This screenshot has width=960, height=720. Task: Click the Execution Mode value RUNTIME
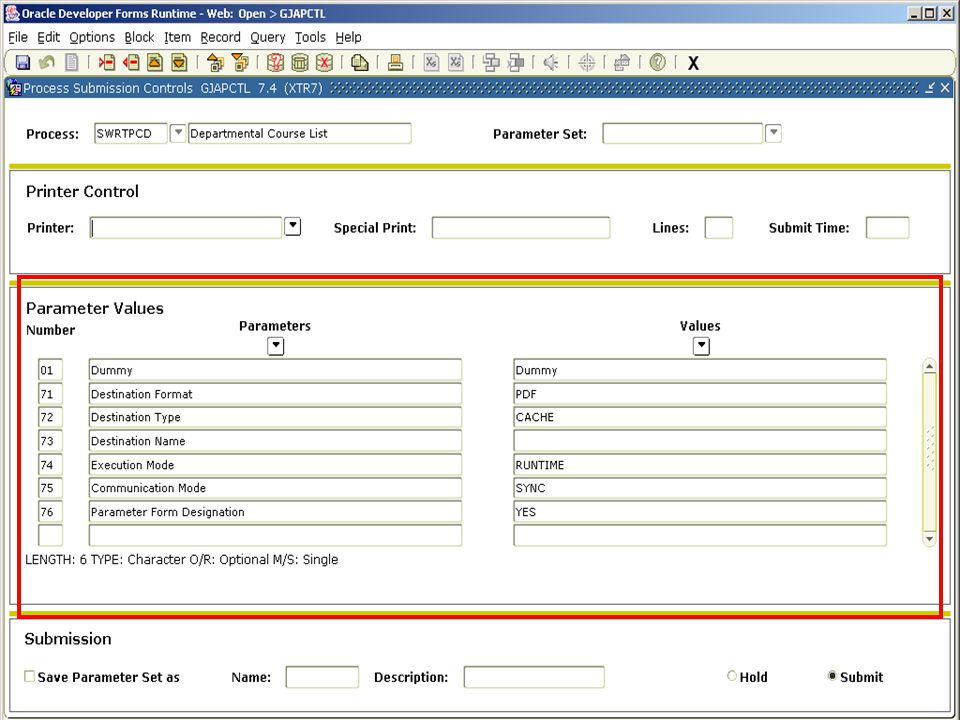pyautogui.click(x=700, y=465)
